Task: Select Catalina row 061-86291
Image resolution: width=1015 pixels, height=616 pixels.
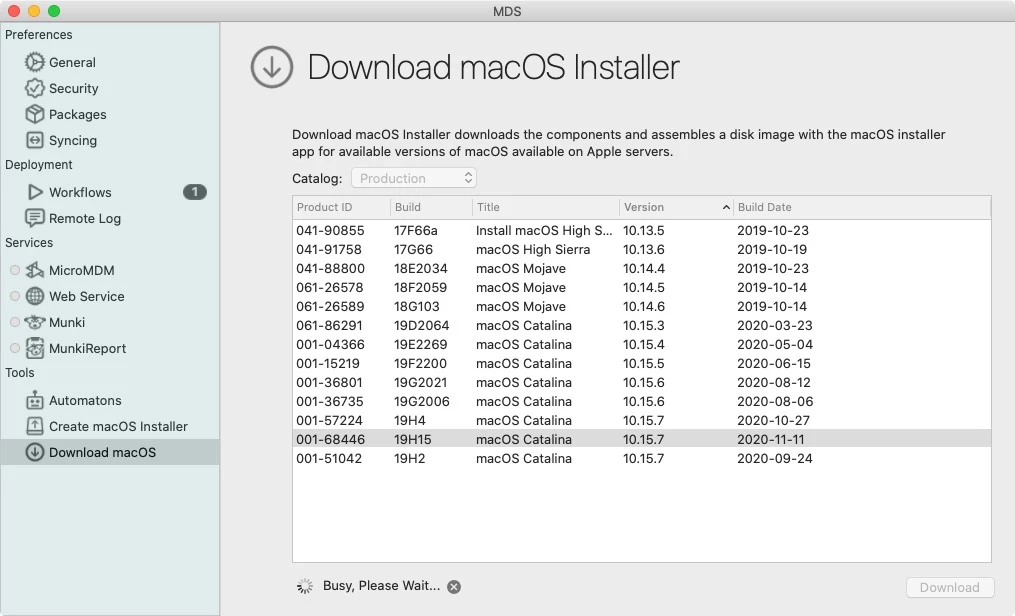Action: coord(641,325)
